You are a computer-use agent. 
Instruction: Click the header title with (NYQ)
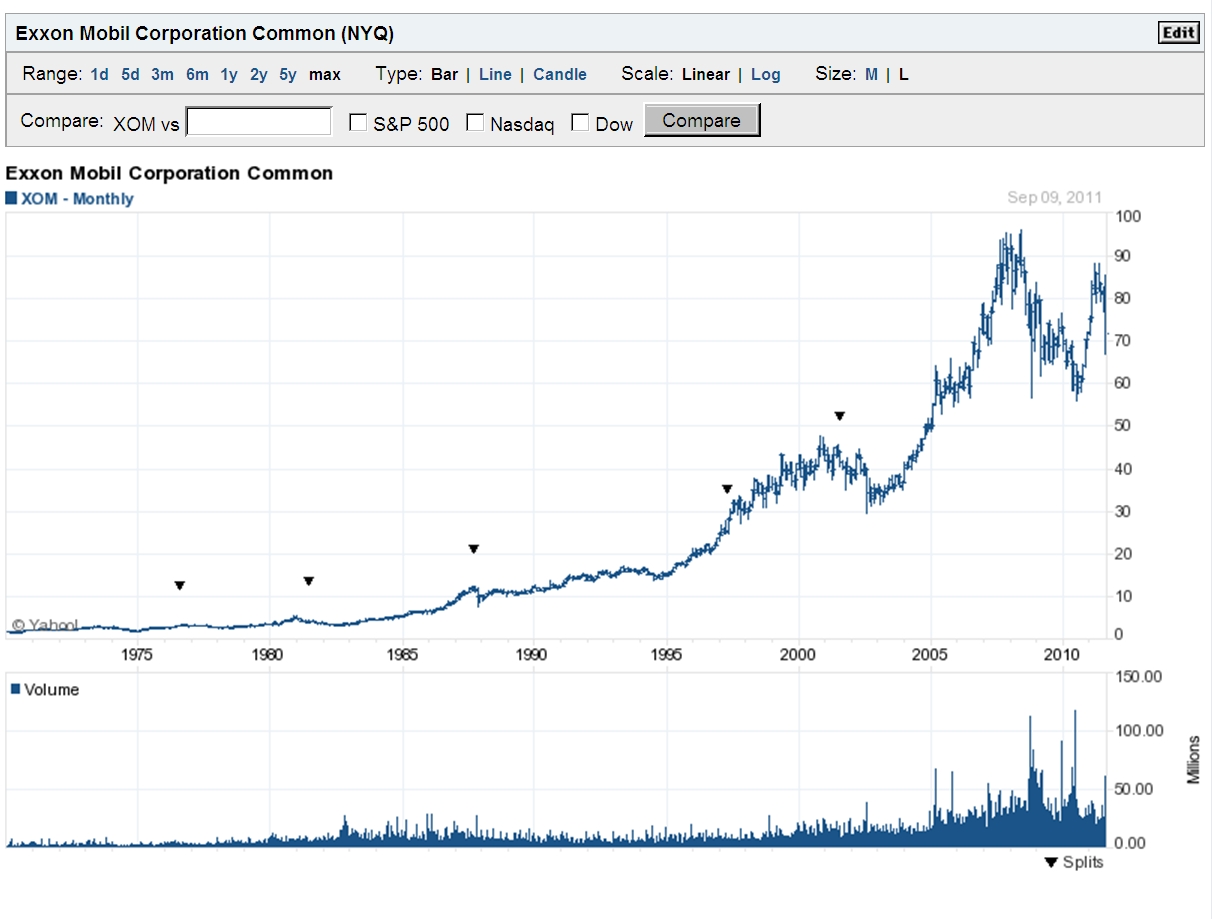[205, 34]
